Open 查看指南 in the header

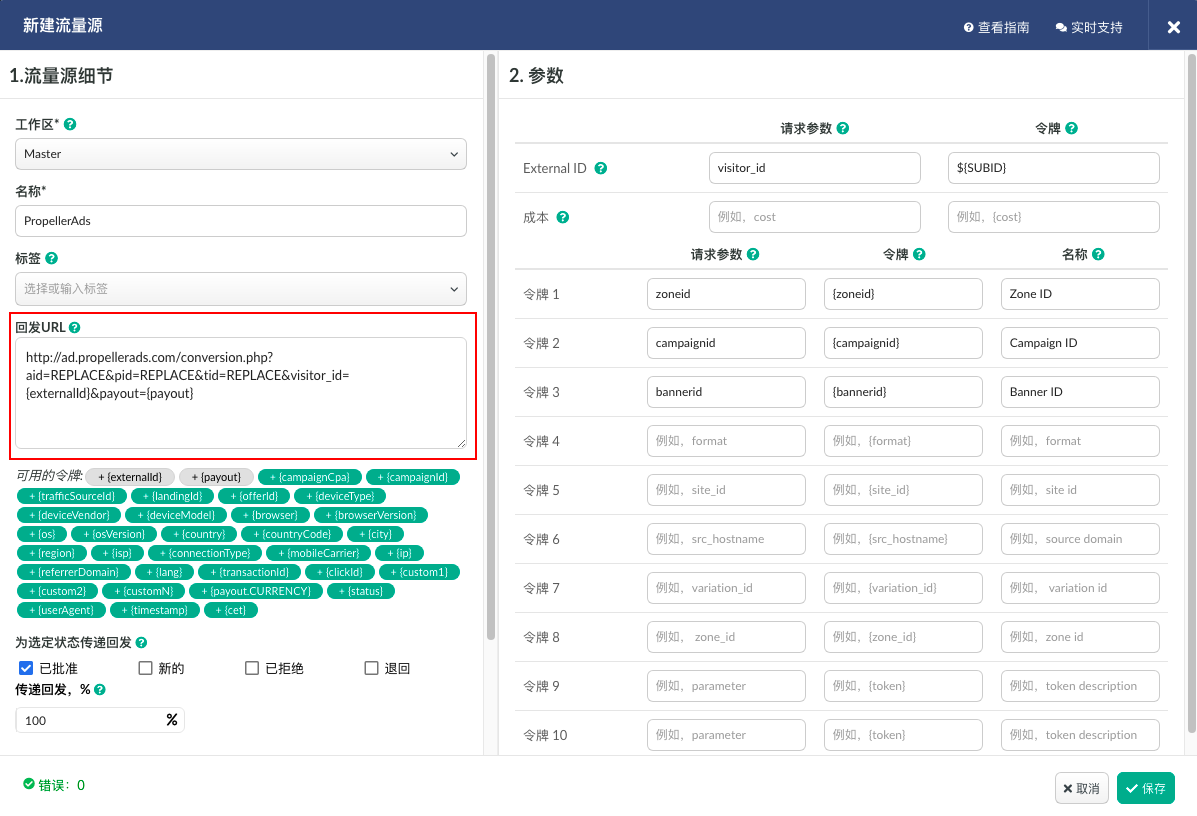pos(996,27)
